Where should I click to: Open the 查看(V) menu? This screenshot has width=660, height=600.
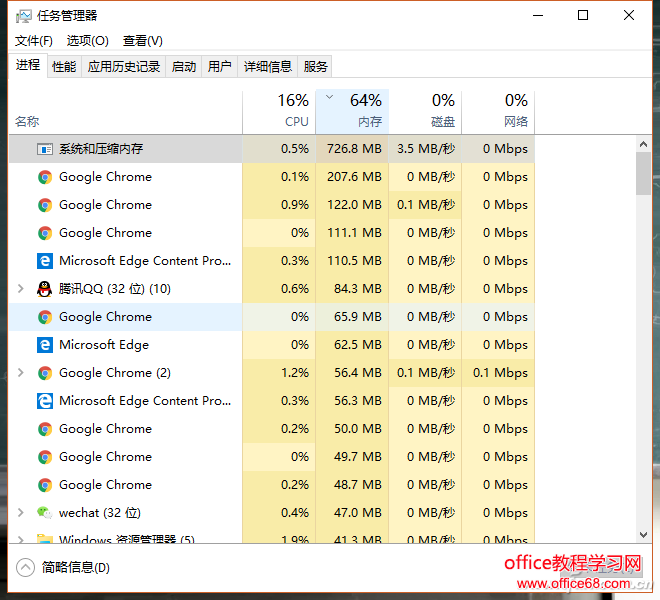click(143, 41)
